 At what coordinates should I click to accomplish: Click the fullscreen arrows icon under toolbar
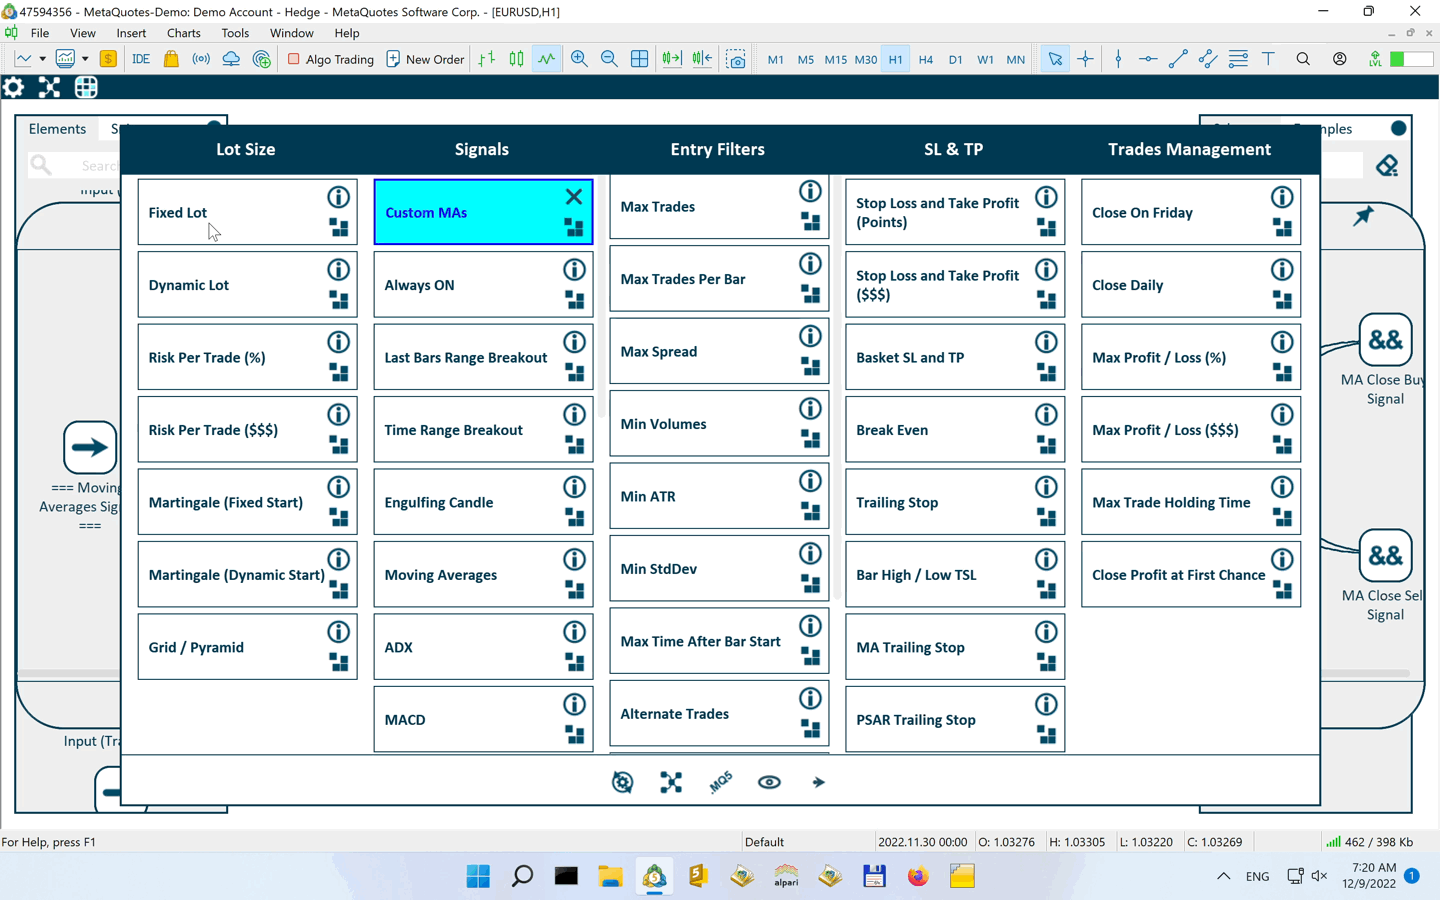click(x=49, y=88)
